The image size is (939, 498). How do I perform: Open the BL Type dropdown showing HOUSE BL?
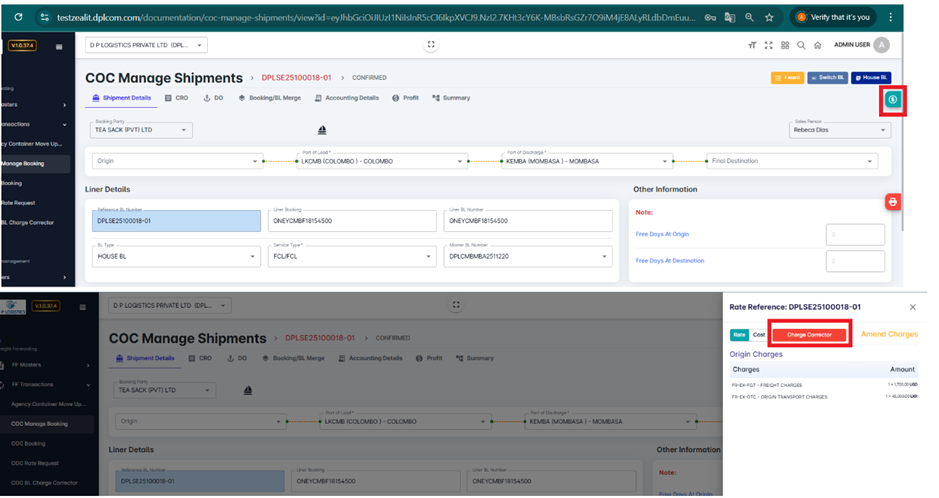pos(176,257)
